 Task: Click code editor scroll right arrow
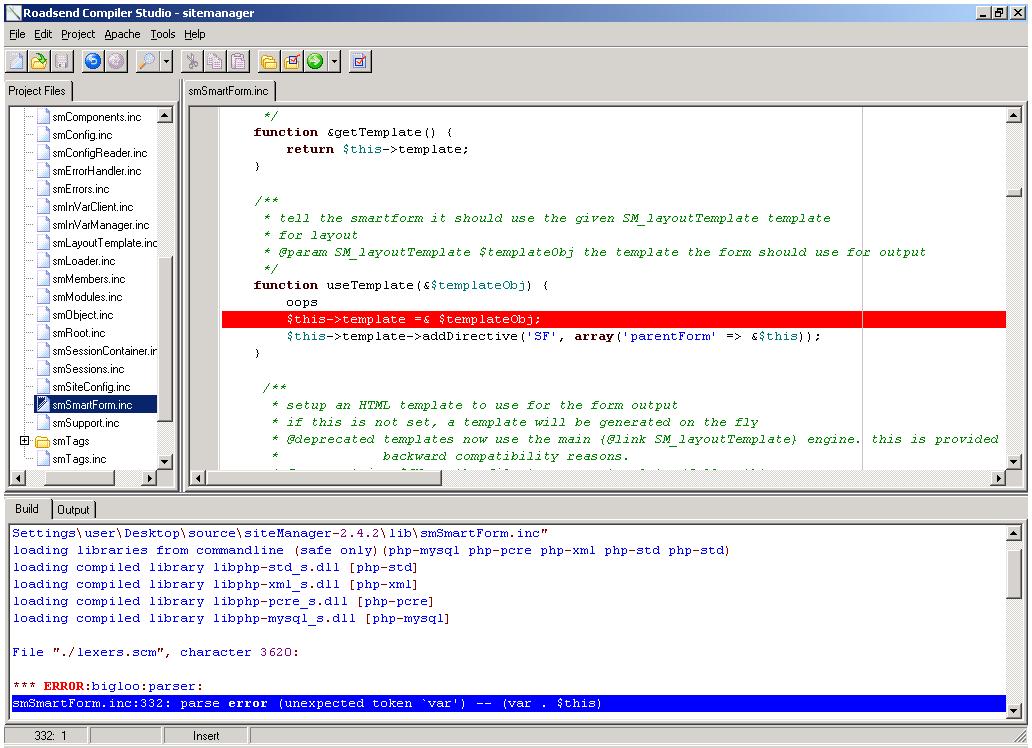pos(999,477)
